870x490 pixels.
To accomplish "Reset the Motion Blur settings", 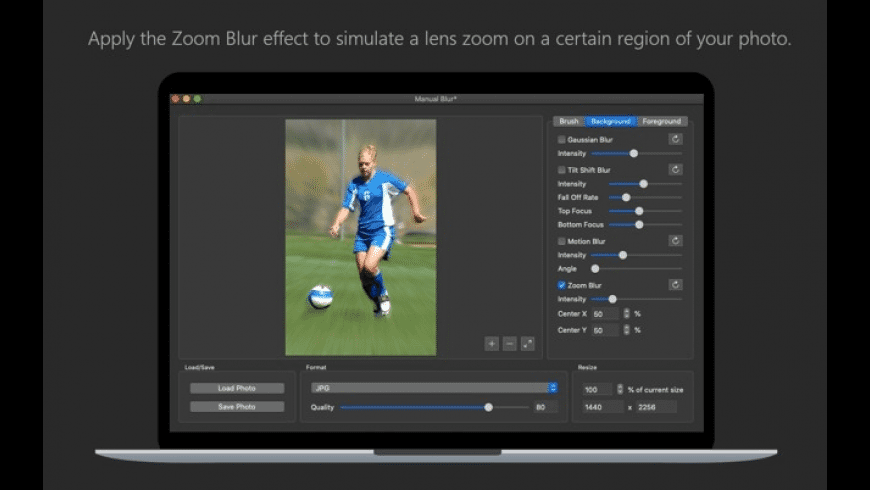I will coord(675,241).
